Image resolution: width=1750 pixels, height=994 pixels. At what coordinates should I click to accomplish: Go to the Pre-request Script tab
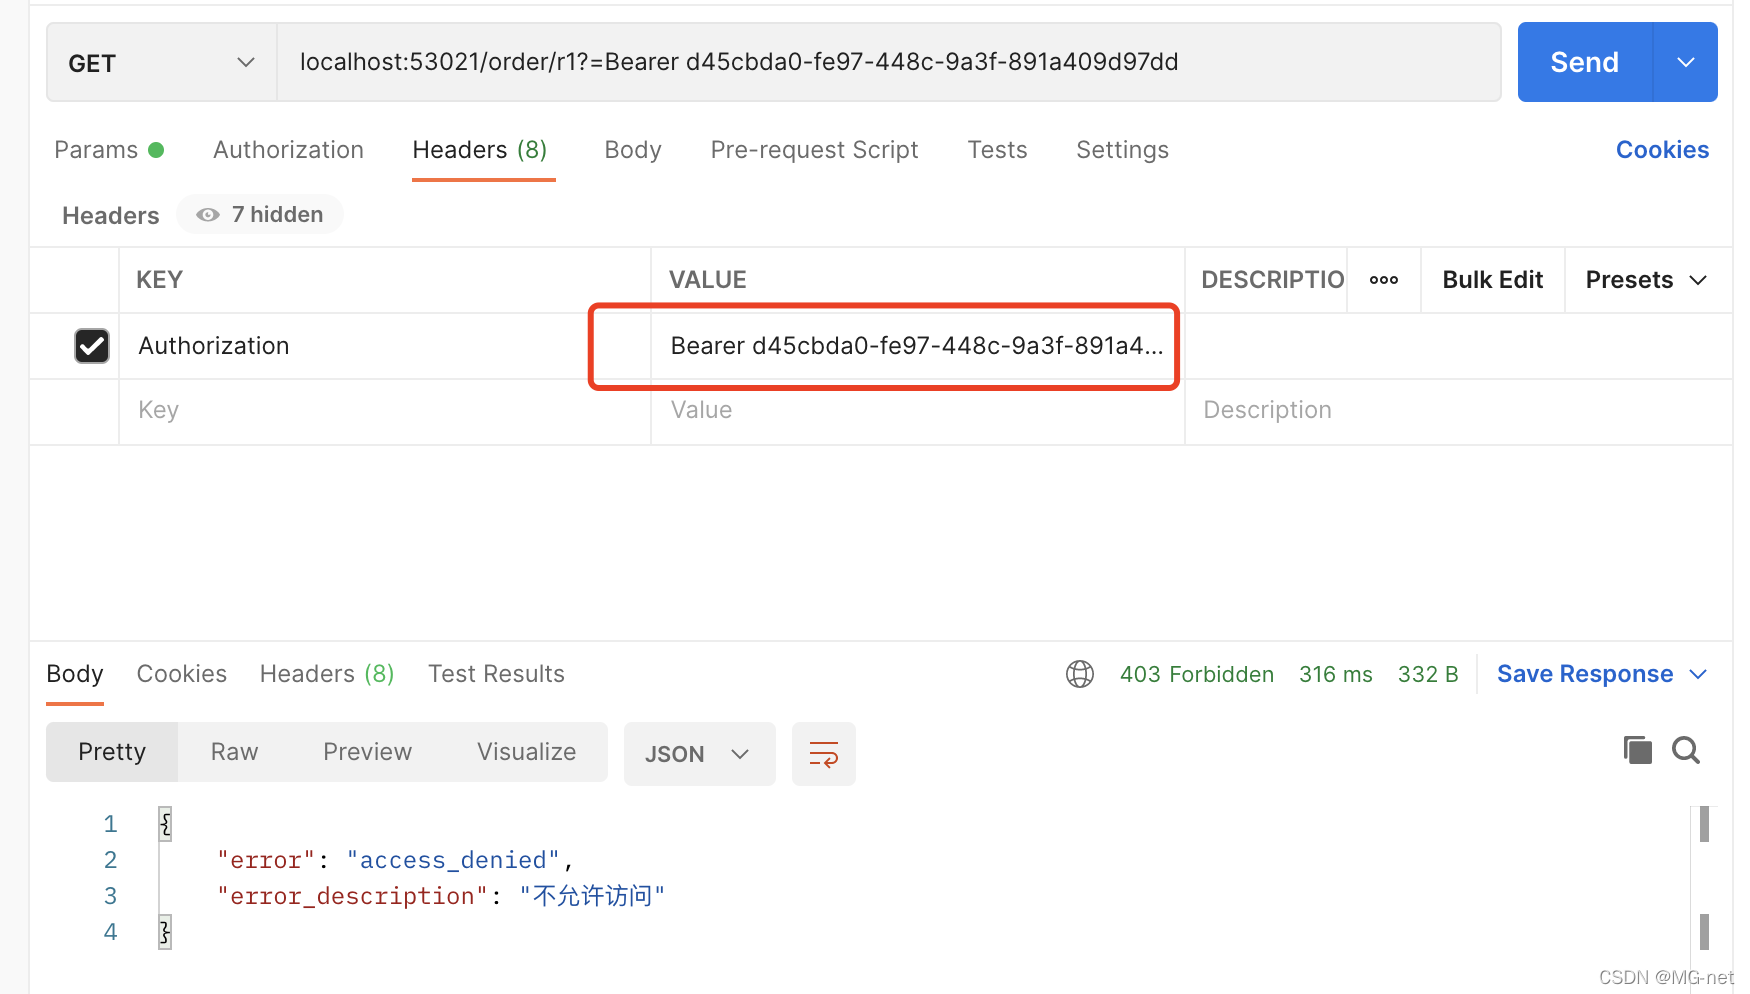[x=814, y=150]
